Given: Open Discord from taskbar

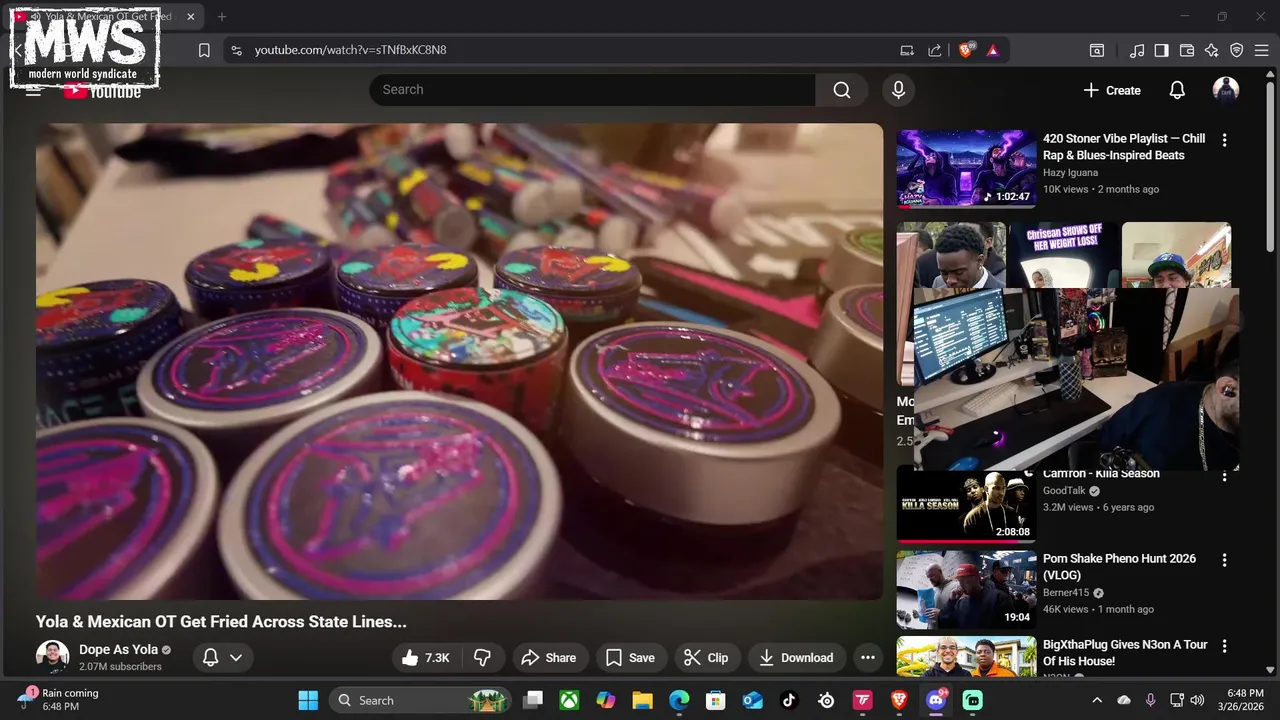Looking at the screenshot, I should click(x=936, y=700).
